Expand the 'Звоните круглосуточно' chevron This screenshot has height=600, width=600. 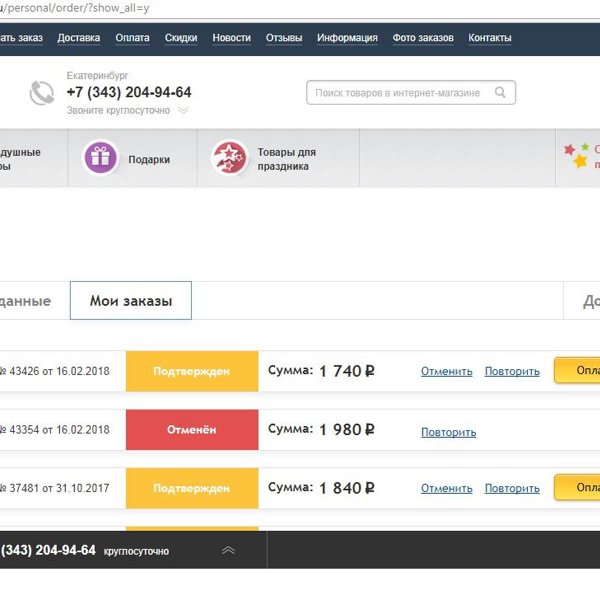point(184,111)
